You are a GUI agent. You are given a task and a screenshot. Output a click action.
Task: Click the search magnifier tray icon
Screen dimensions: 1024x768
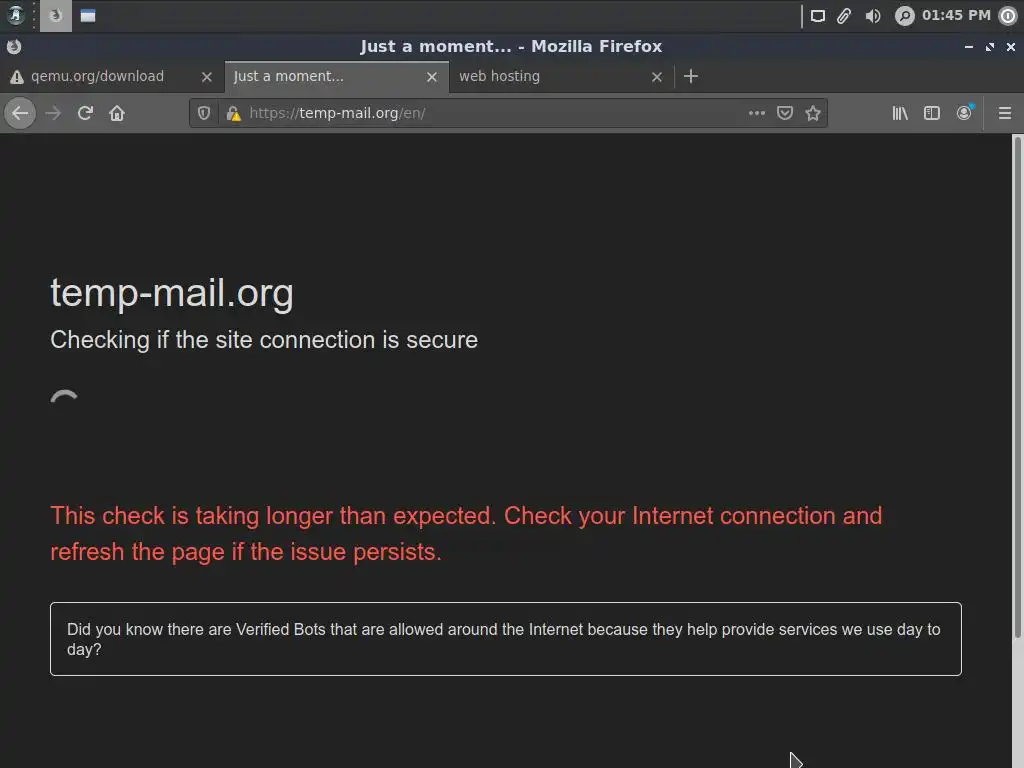[x=904, y=16]
